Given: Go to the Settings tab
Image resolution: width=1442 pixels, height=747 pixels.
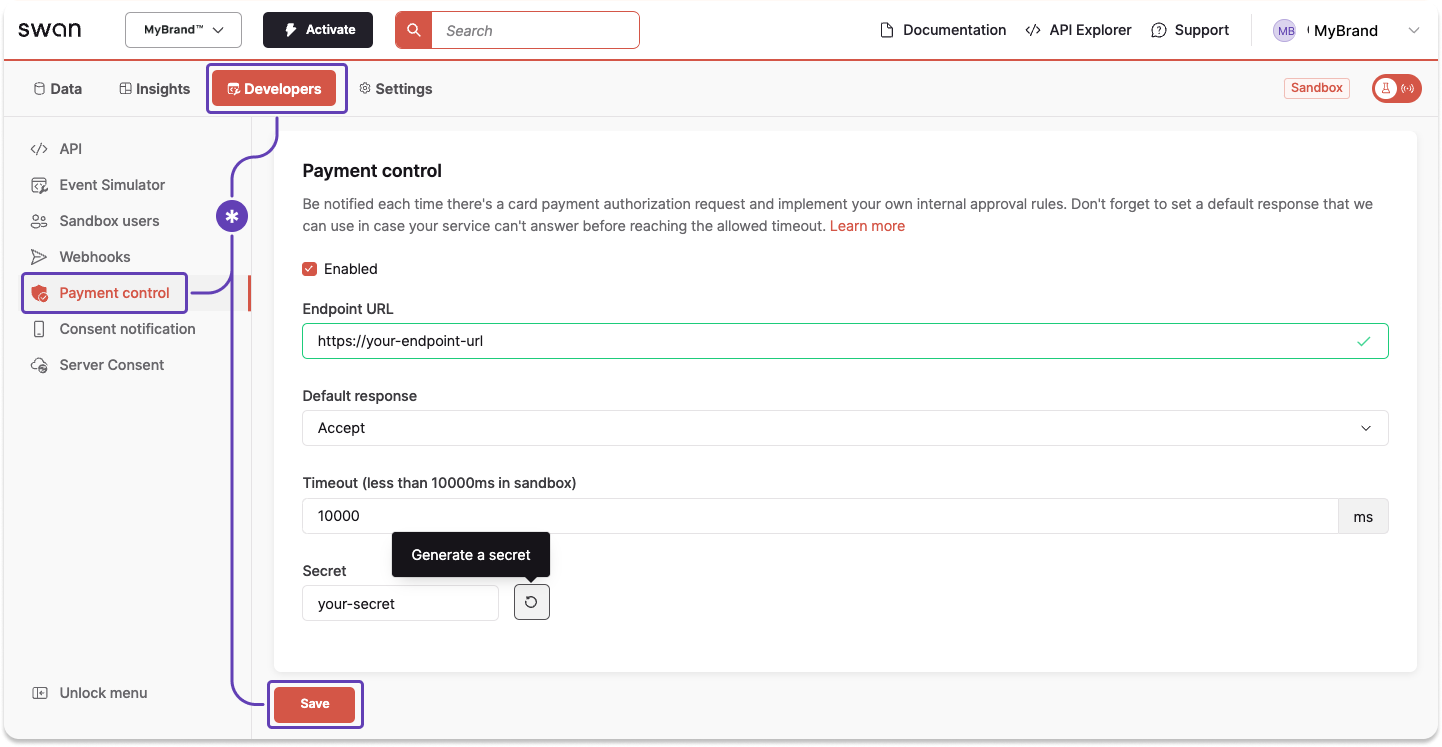Looking at the screenshot, I should point(395,88).
